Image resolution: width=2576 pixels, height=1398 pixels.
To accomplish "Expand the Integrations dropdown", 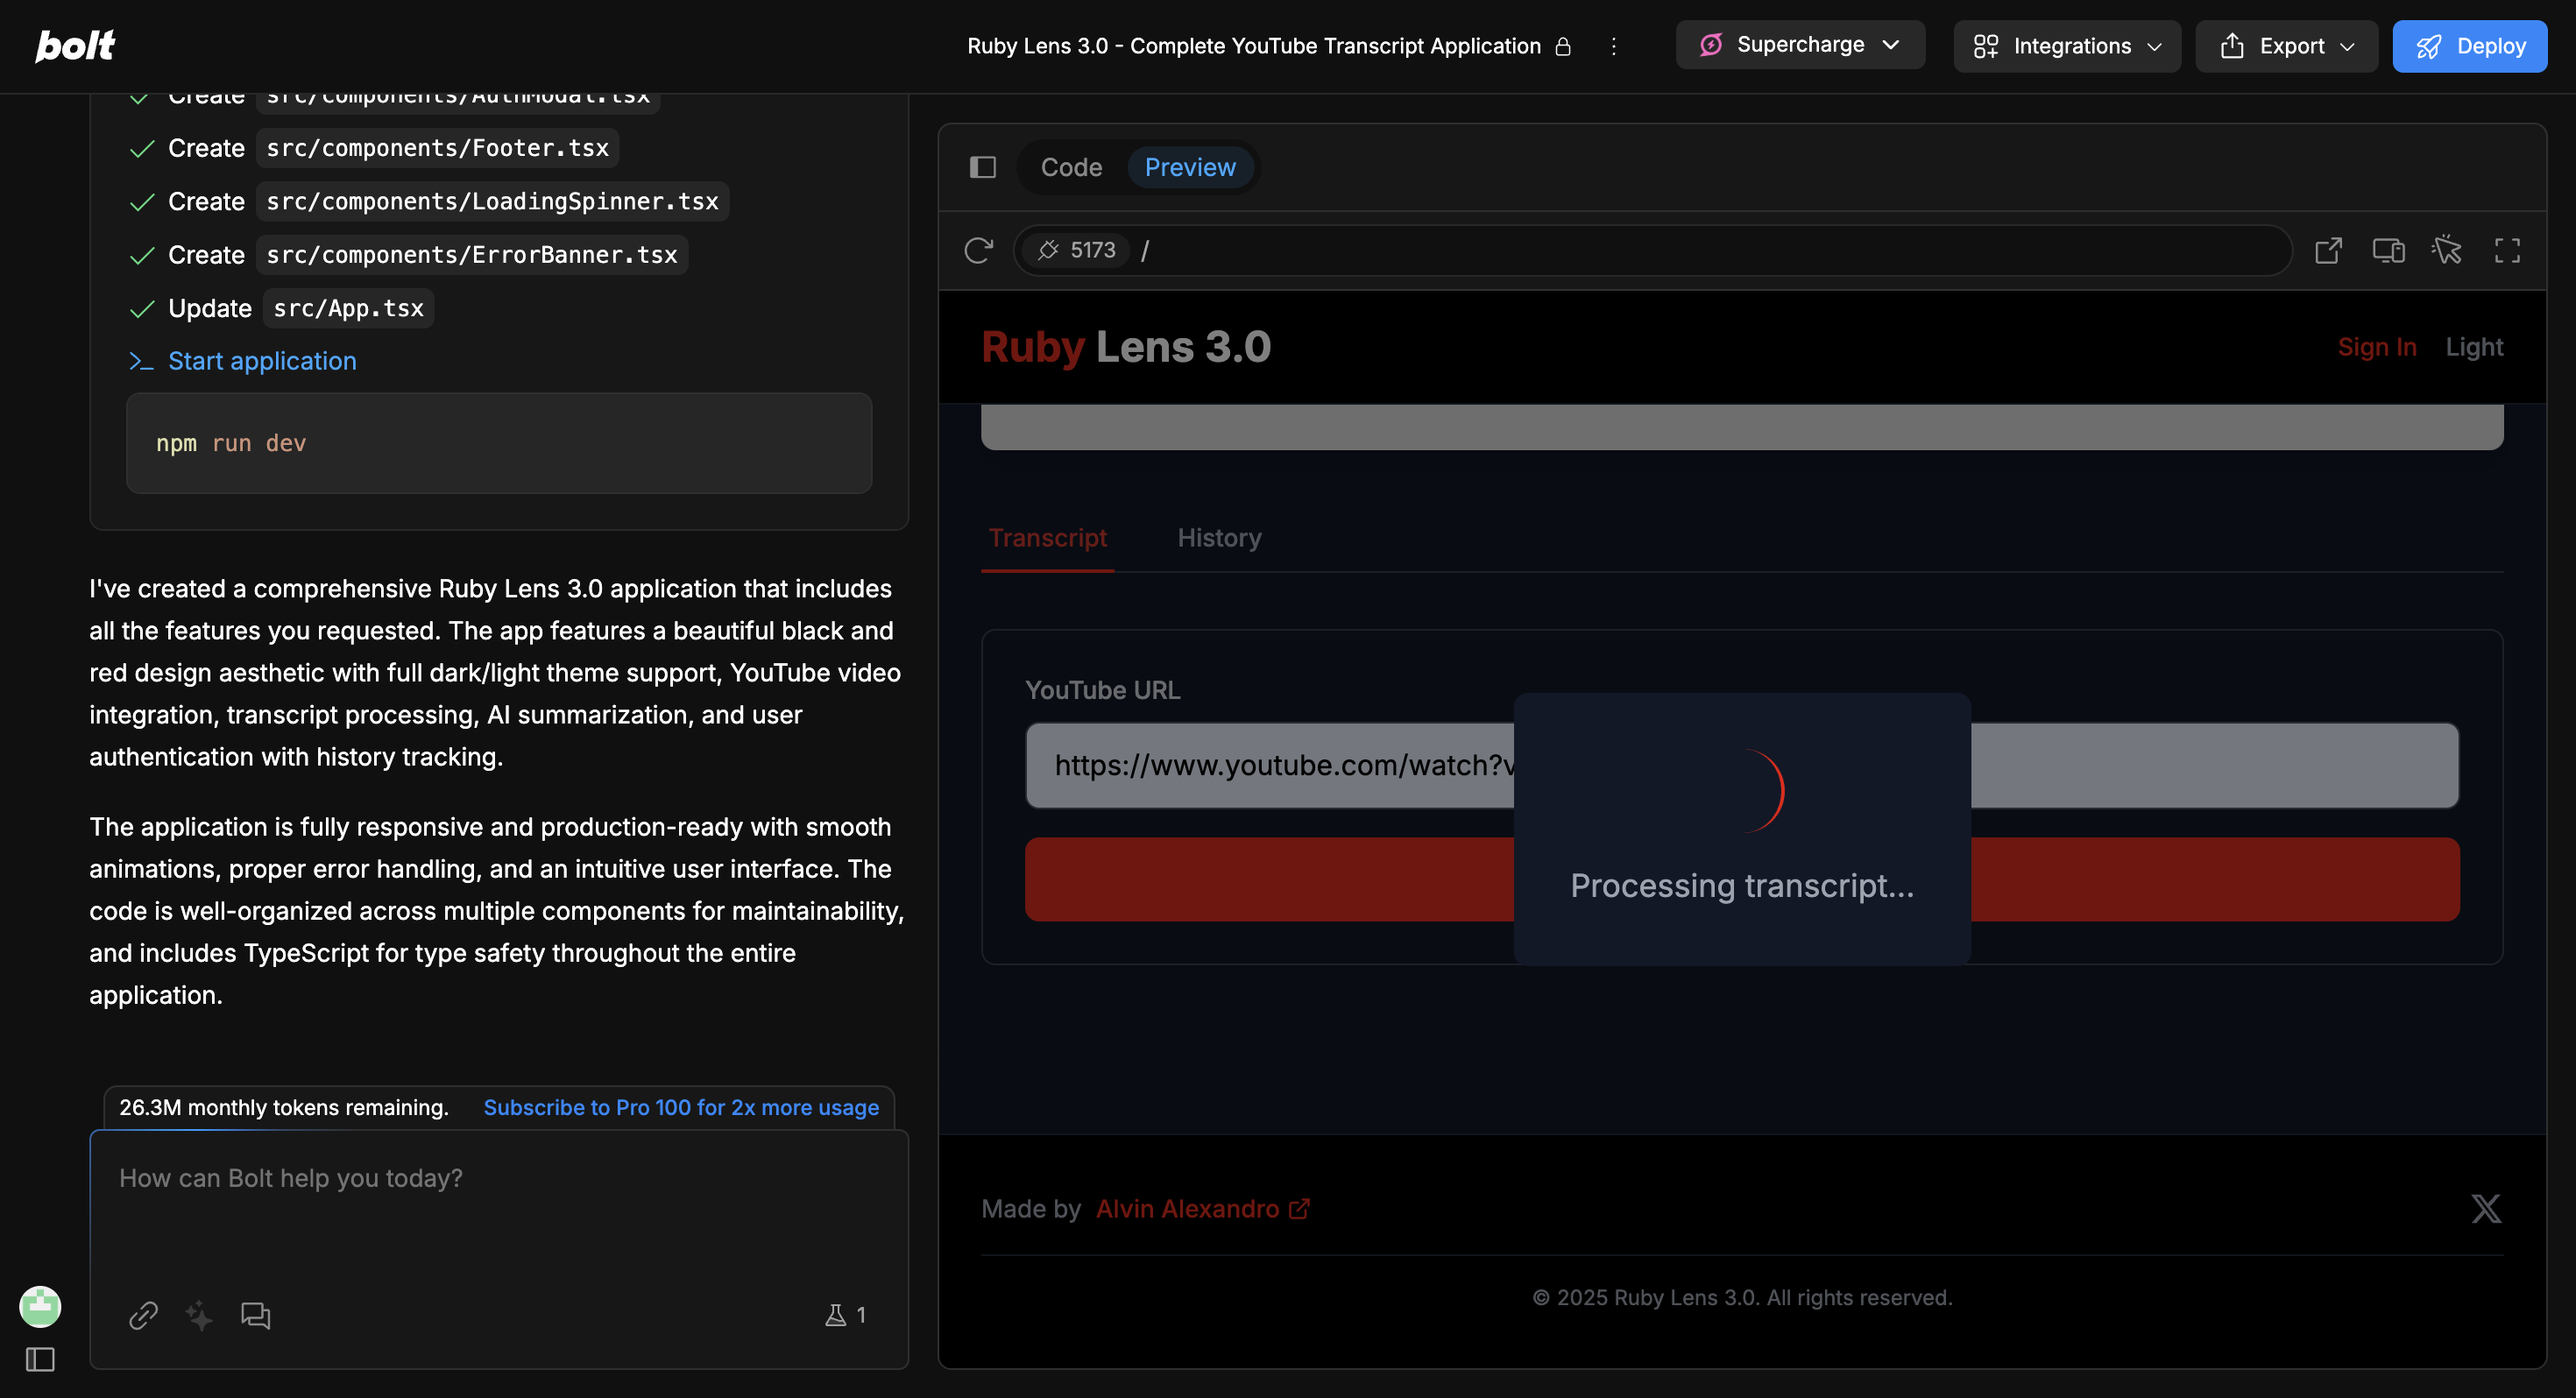I will [x=2066, y=46].
